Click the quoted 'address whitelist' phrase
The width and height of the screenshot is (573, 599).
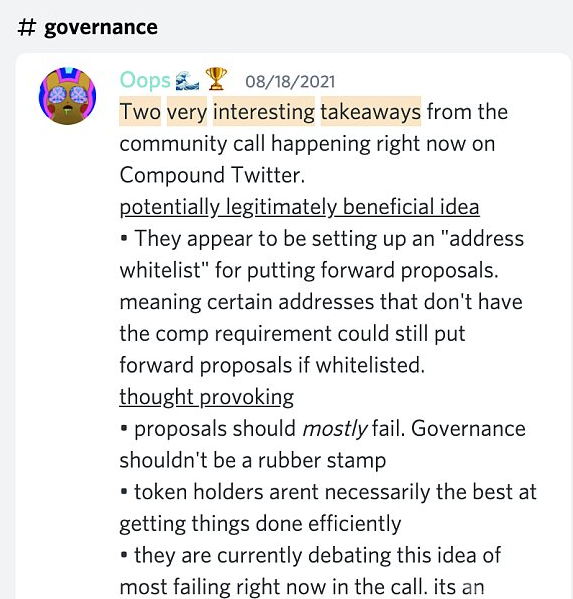[x=322, y=254]
